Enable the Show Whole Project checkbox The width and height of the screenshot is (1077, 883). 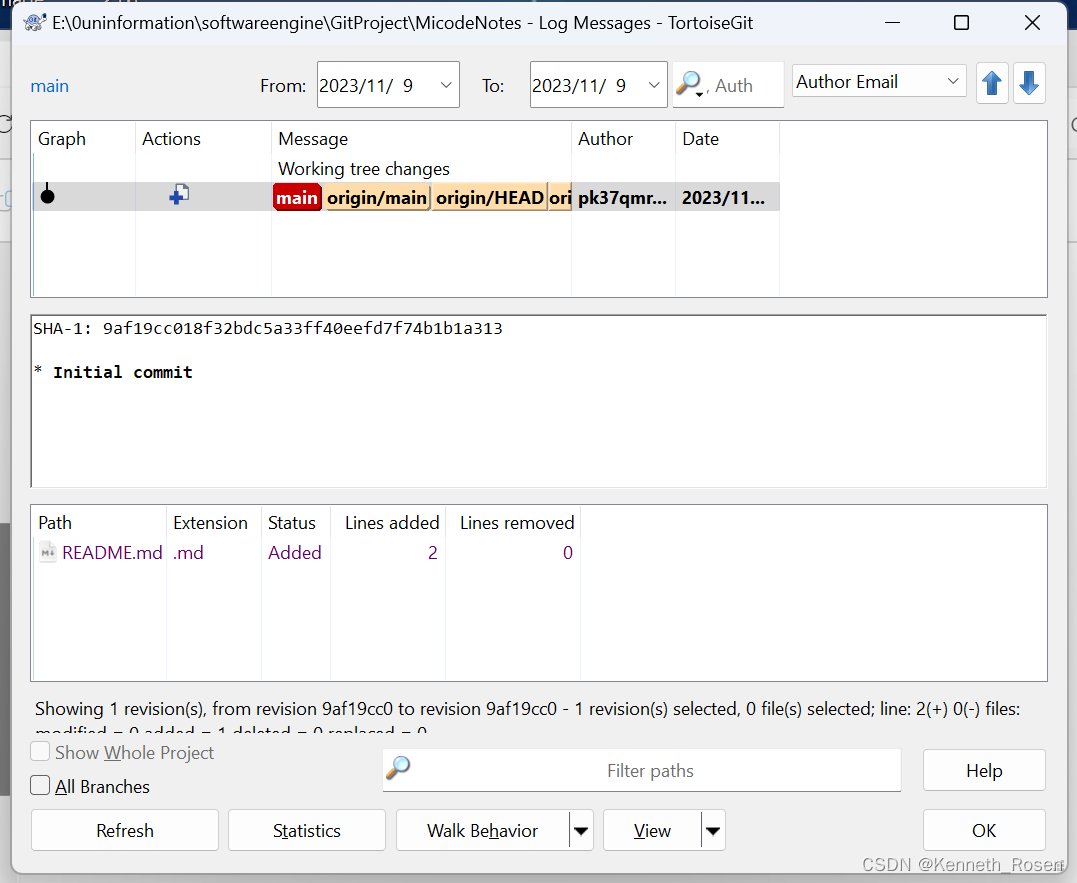click(39, 751)
